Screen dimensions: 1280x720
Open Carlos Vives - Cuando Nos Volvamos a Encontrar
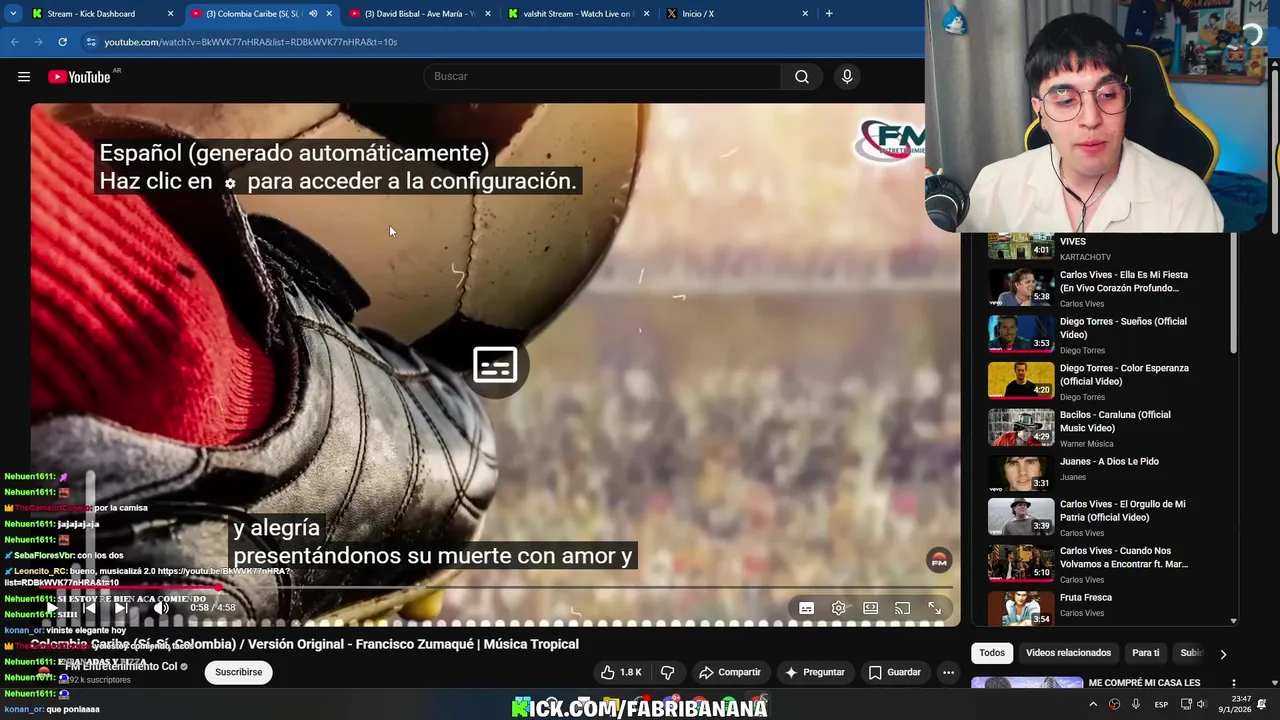point(1105,563)
